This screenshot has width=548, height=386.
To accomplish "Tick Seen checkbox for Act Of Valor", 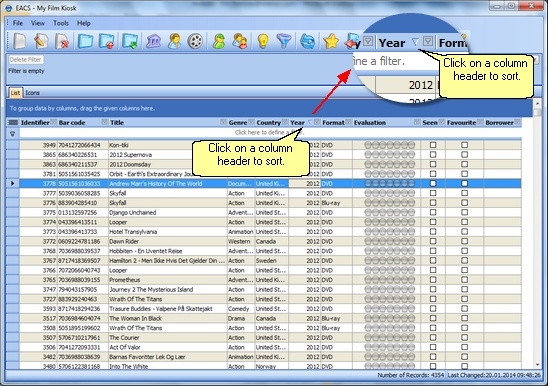I will (x=433, y=347).
